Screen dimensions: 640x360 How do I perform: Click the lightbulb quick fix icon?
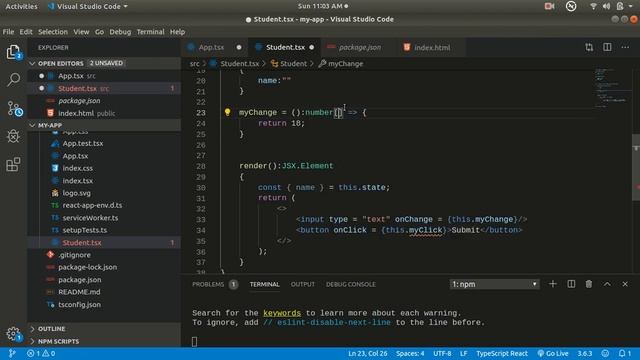[227, 112]
